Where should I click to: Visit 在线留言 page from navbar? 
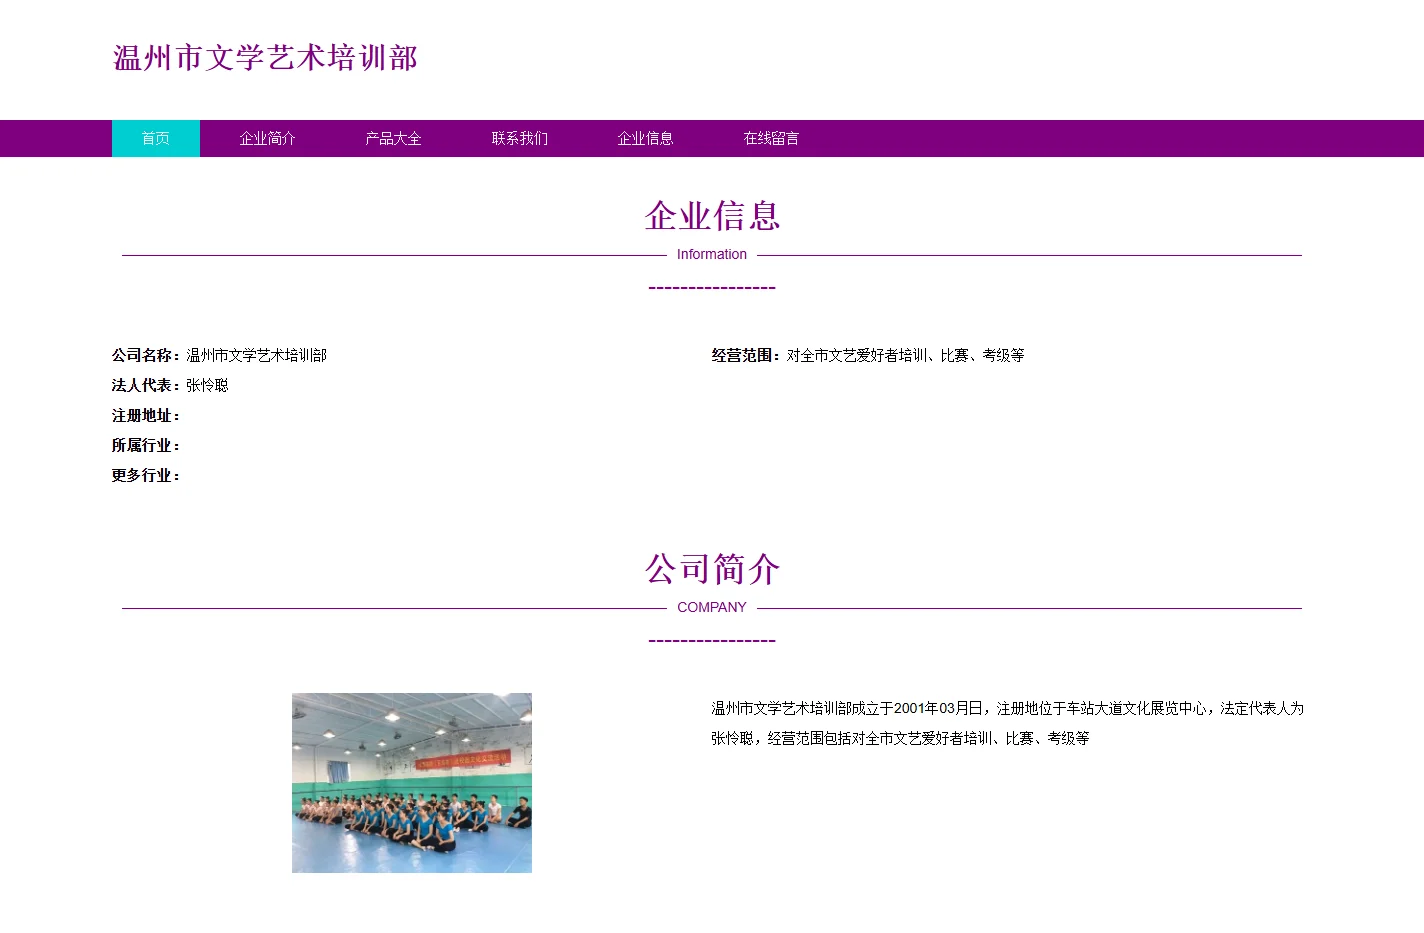(771, 138)
